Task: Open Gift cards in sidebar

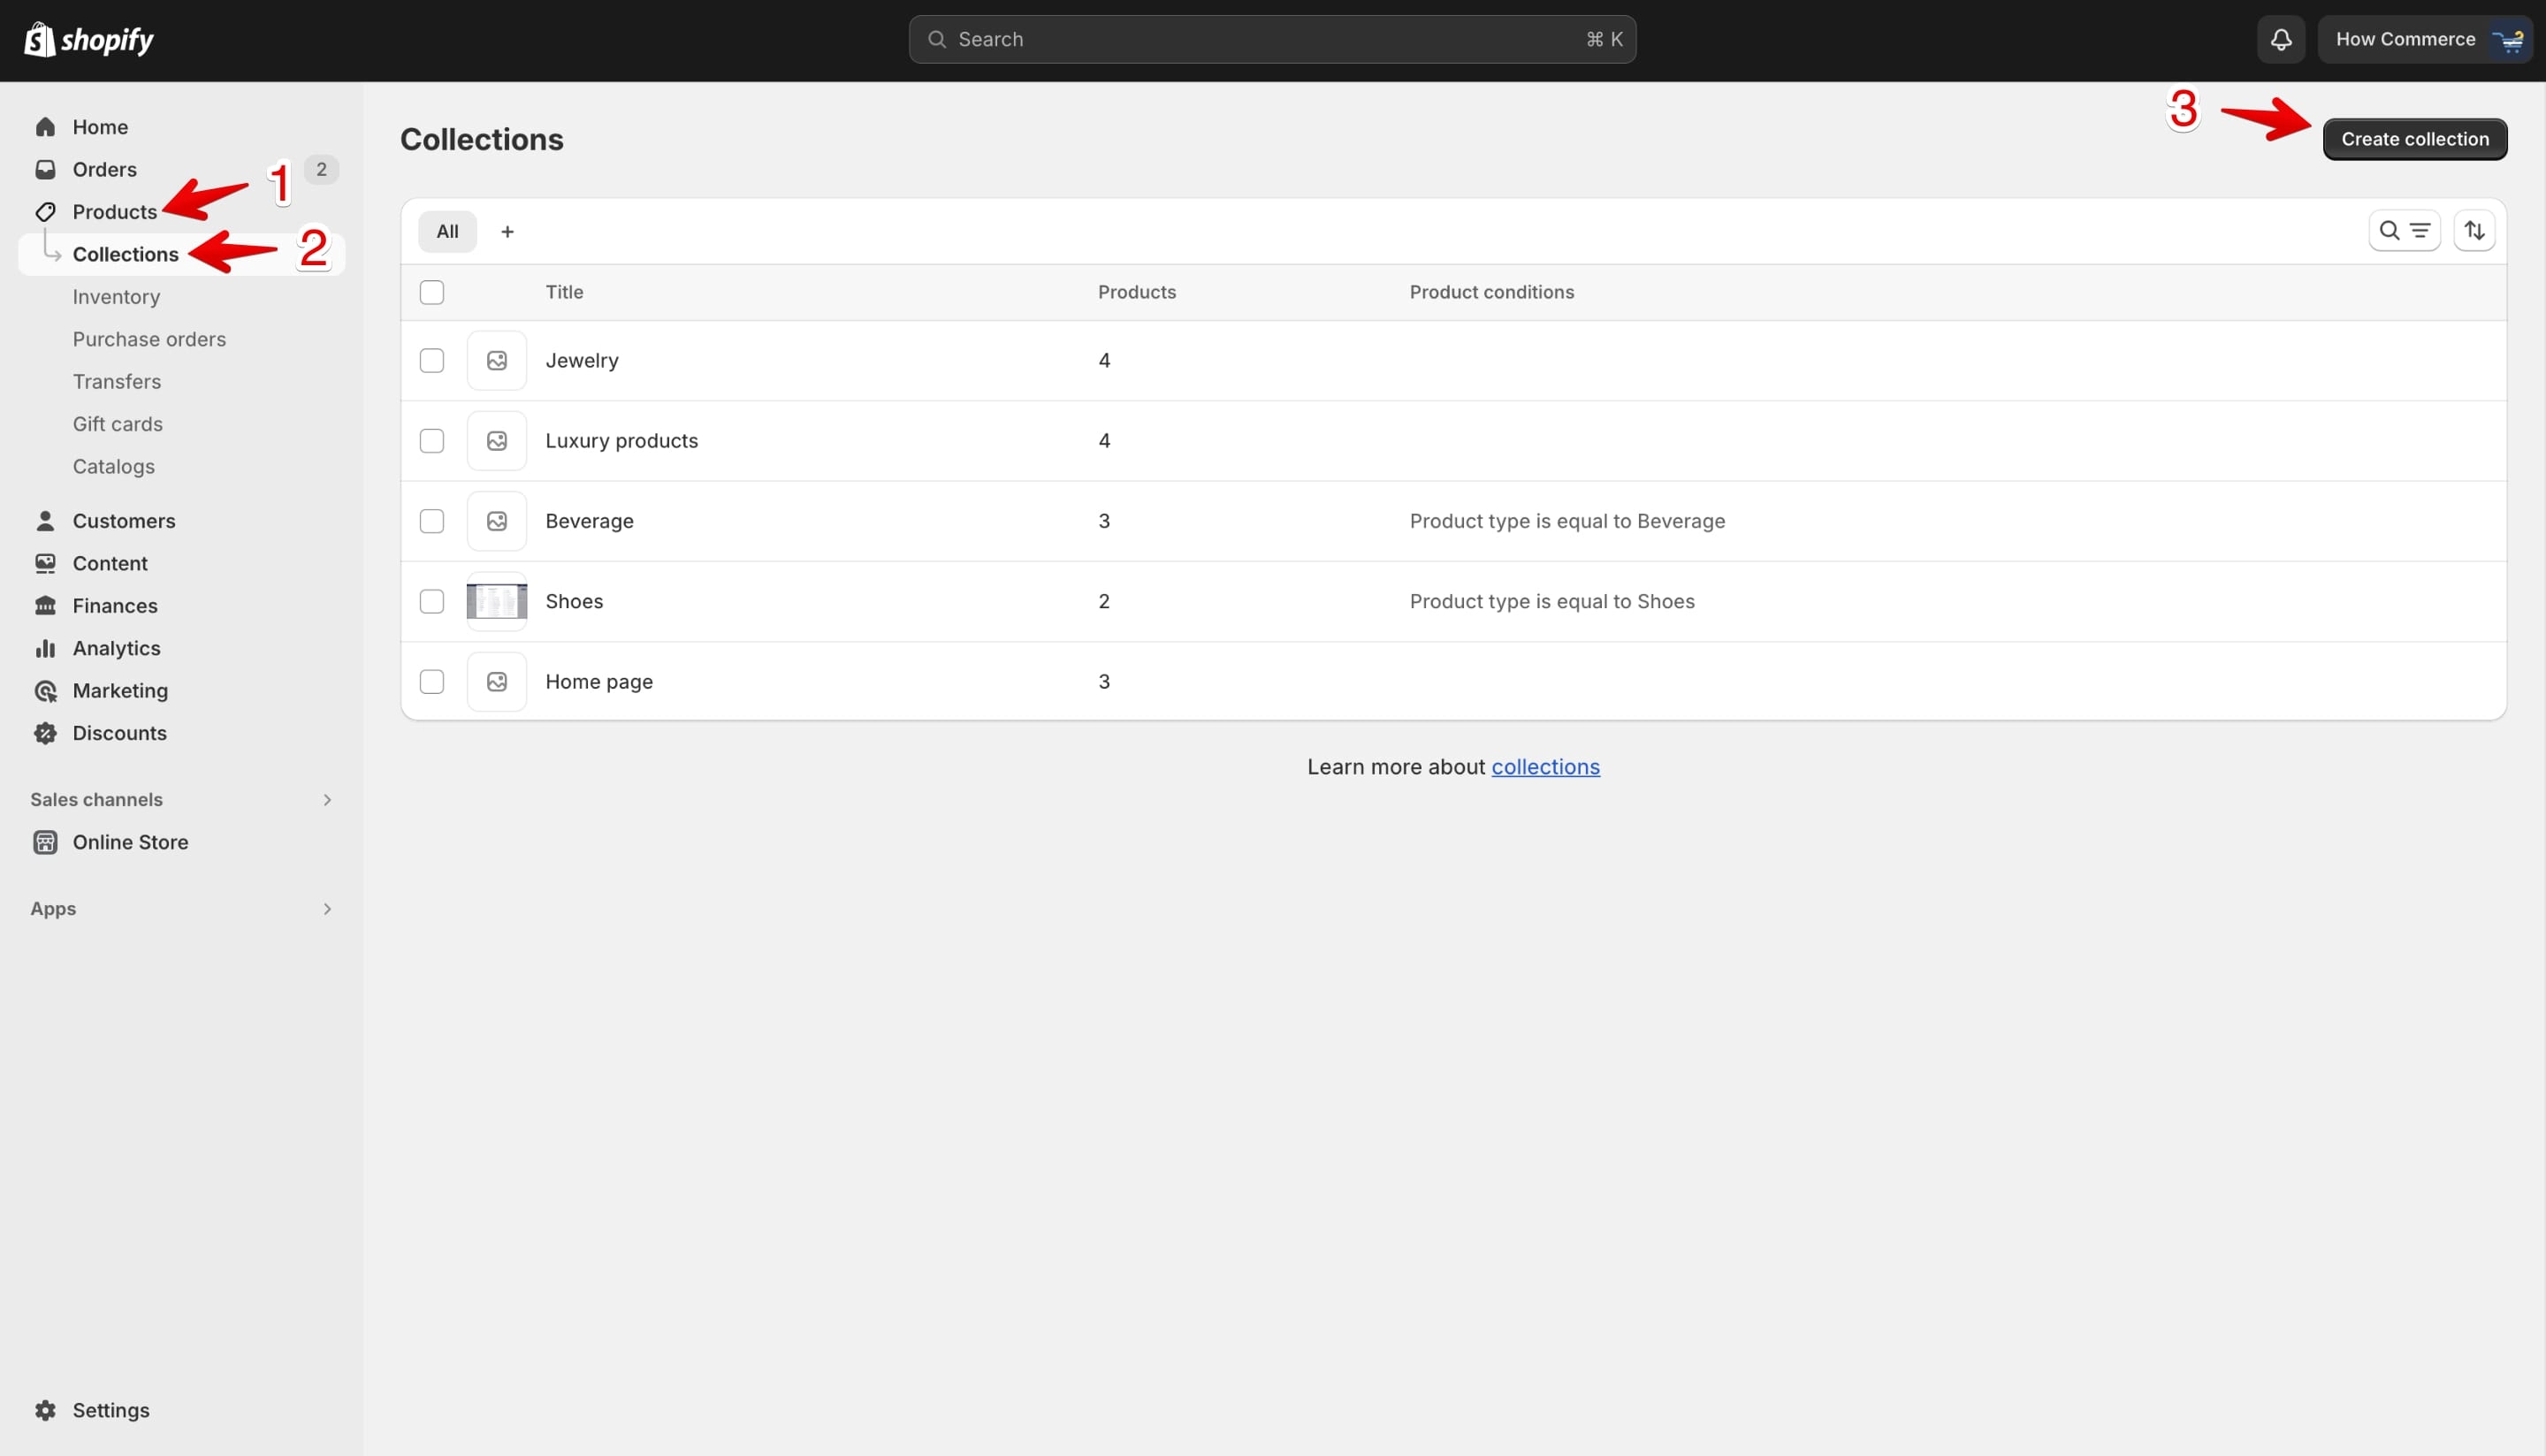Action: (117, 424)
